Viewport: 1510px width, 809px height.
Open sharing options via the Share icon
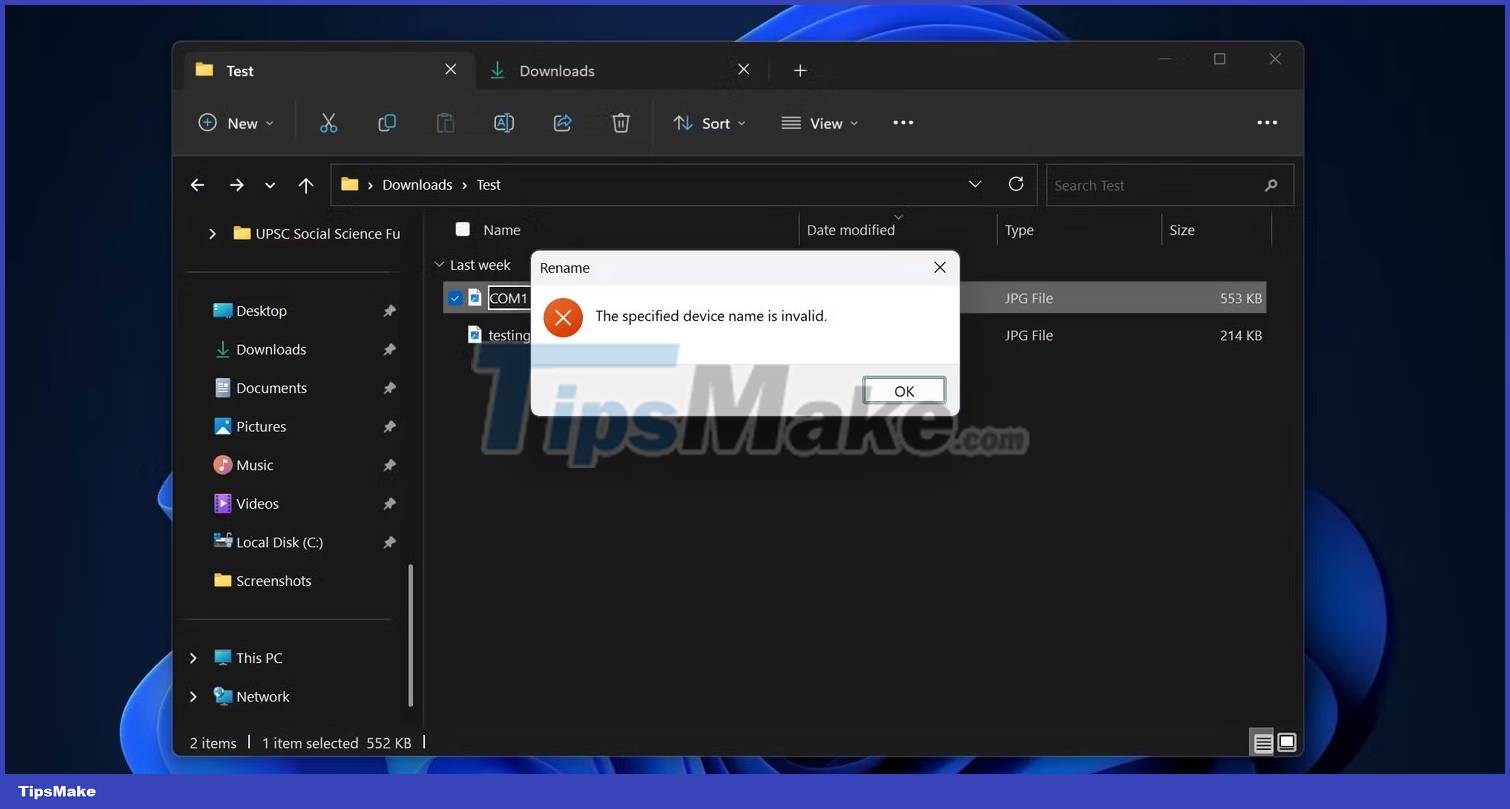(x=562, y=122)
